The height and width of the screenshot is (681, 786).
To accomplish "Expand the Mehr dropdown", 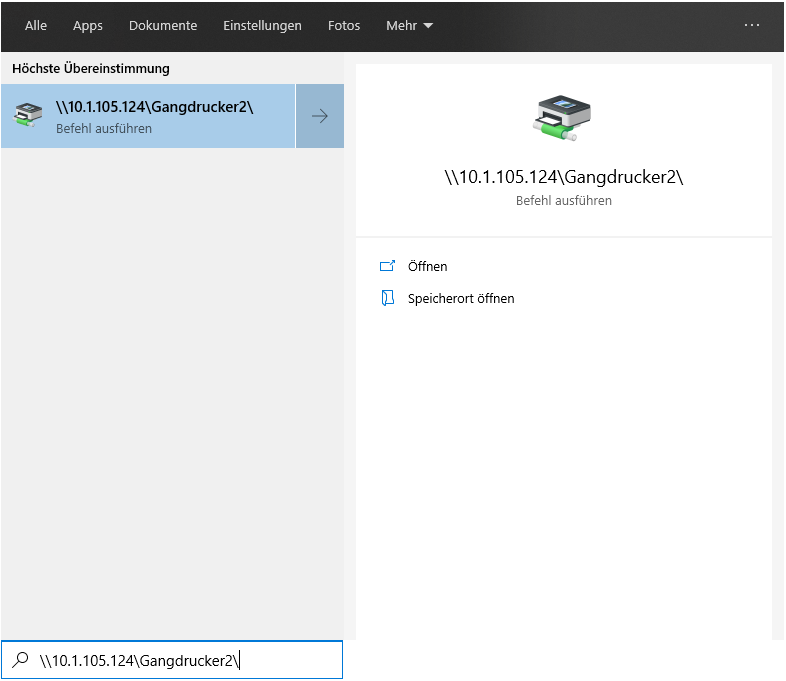I will coord(409,26).
